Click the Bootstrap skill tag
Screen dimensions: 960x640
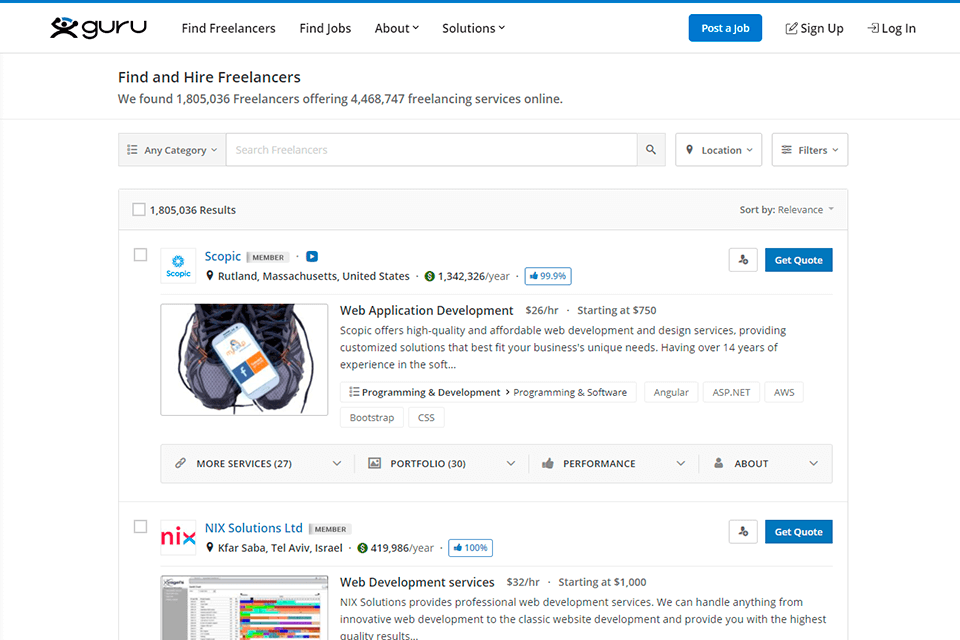(372, 417)
